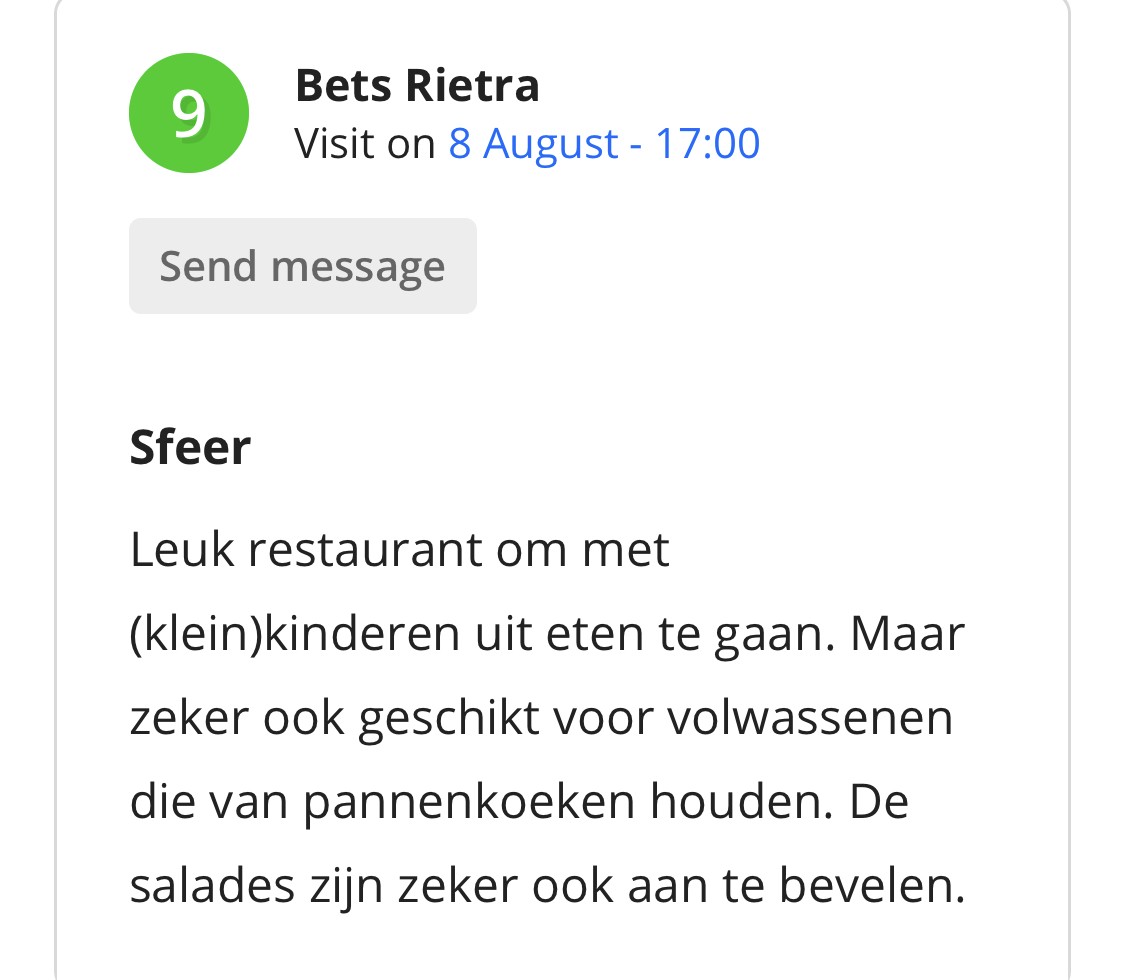1125x980 pixels.
Task: Click the word 'geschikt' in the review text
Action: pos(449,720)
